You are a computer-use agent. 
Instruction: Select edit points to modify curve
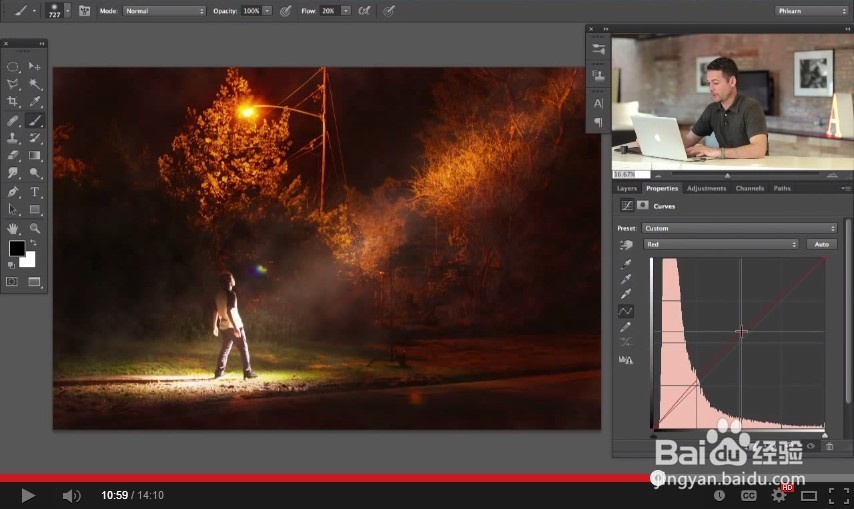pos(626,311)
